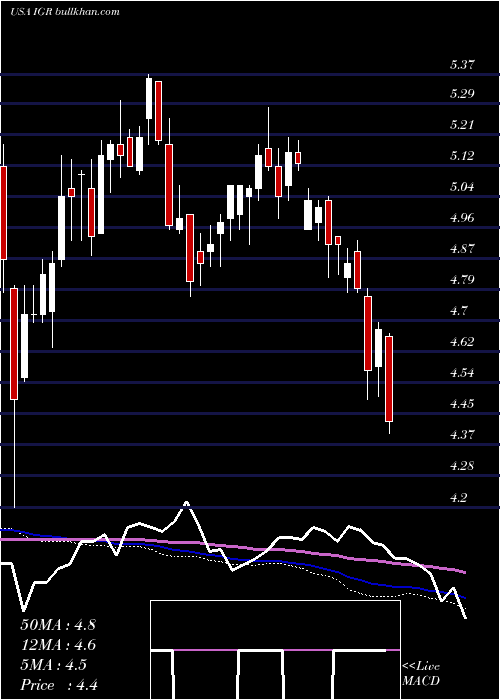Click the highest red candlestick near 5.37
This screenshot has height=700, width=500.
[x=158, y=111]
